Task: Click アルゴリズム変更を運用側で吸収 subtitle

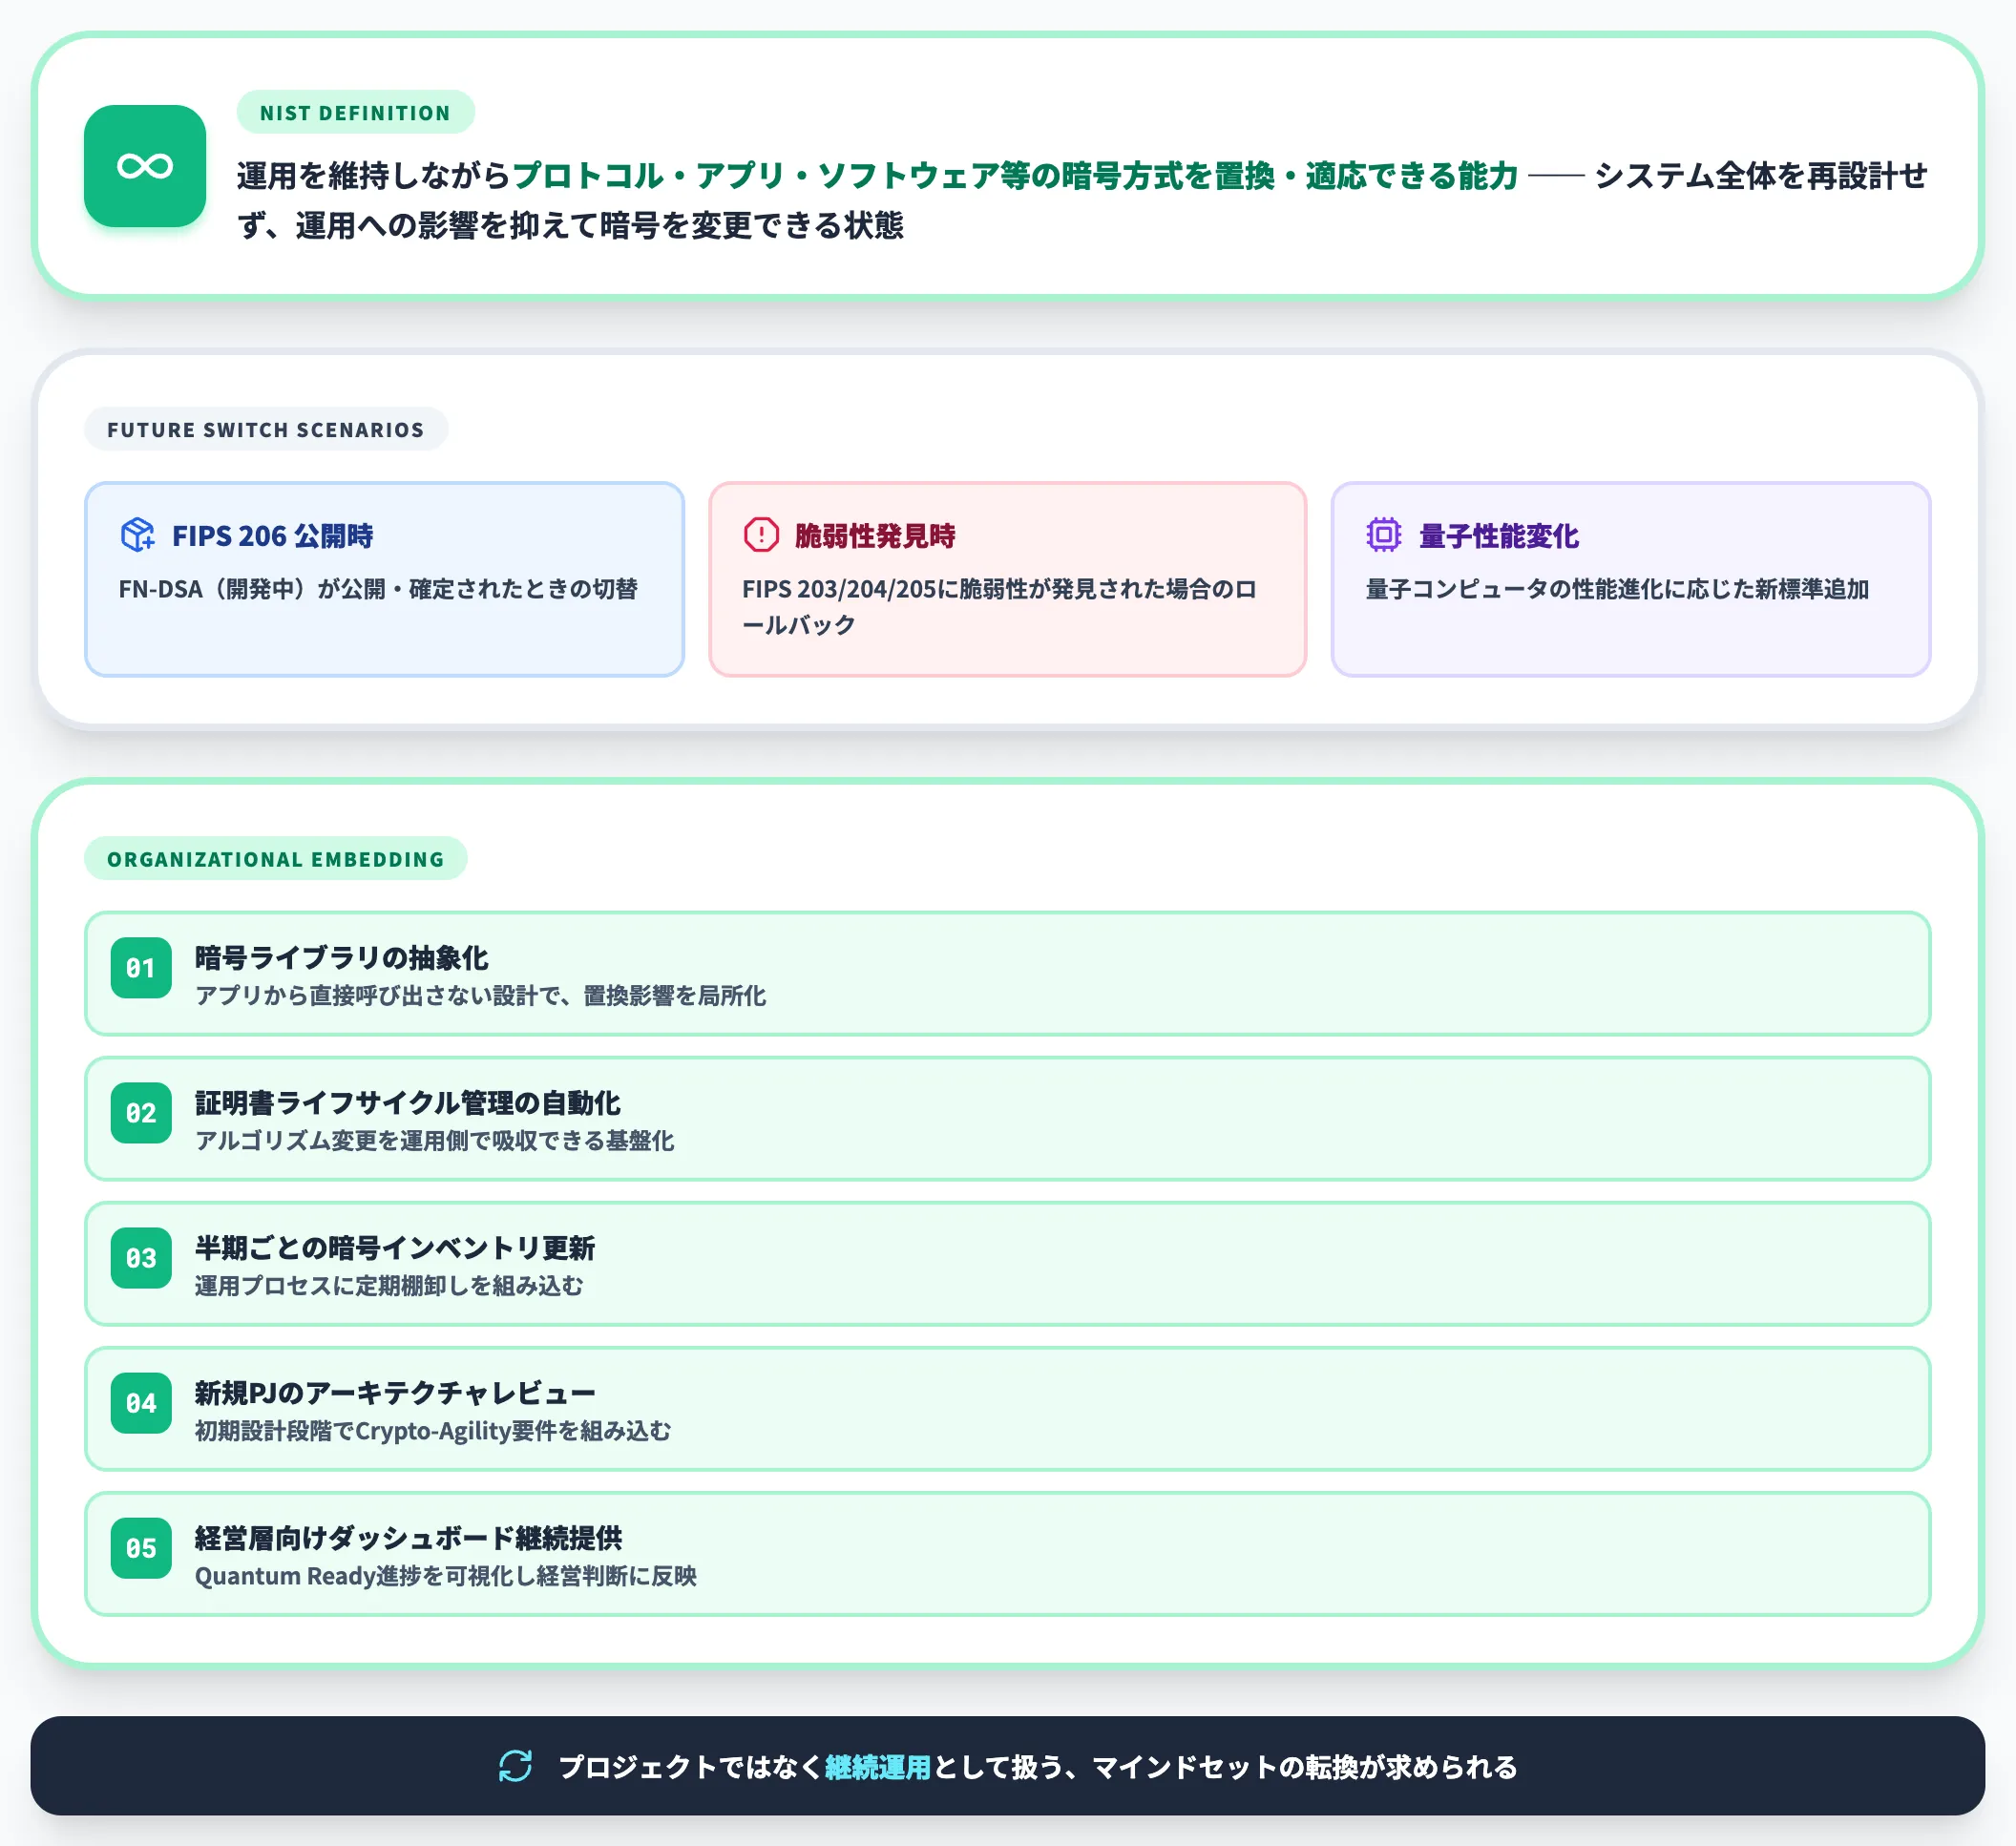Action: (x=434, y=1141)
